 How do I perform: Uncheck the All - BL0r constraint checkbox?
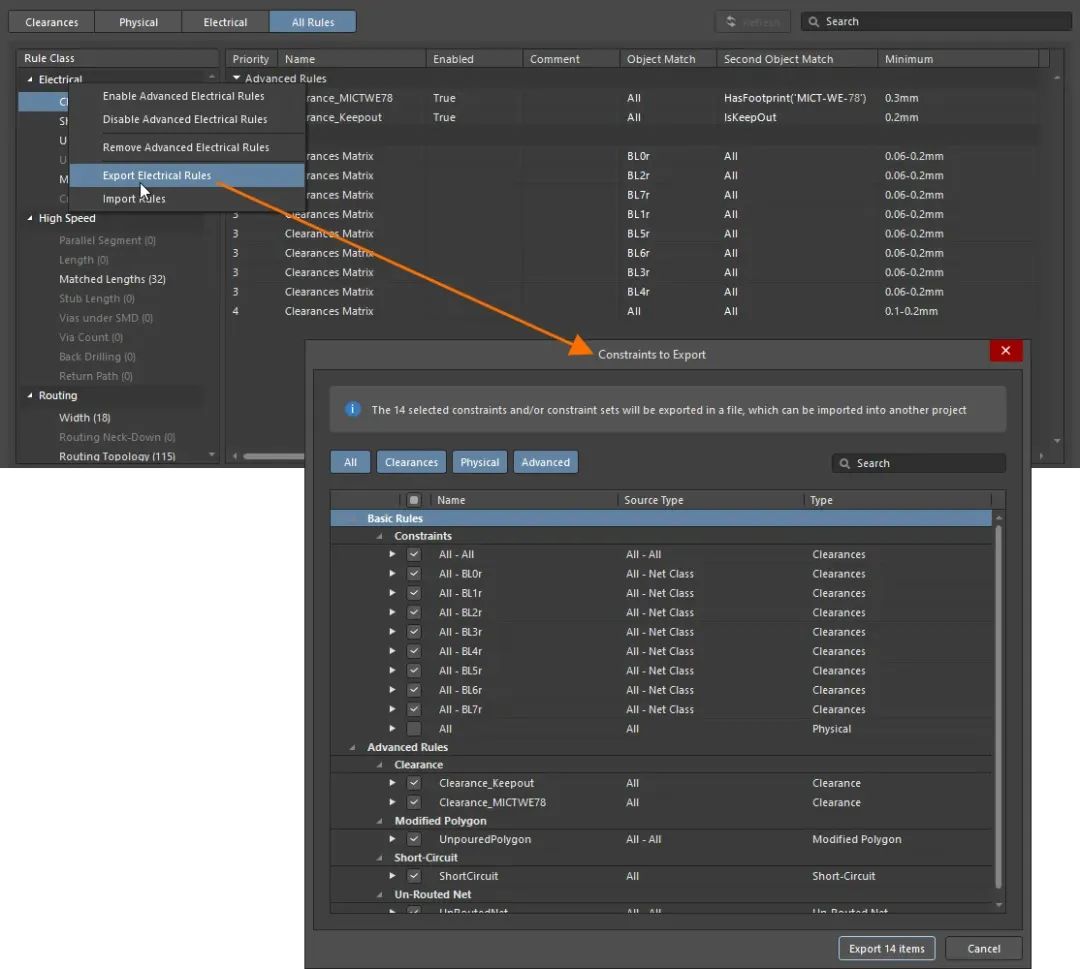click(414, 573)
